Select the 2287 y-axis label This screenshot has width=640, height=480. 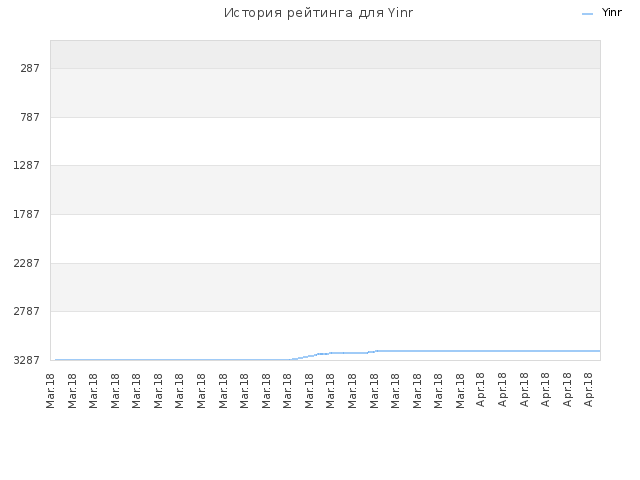point(27,263)
